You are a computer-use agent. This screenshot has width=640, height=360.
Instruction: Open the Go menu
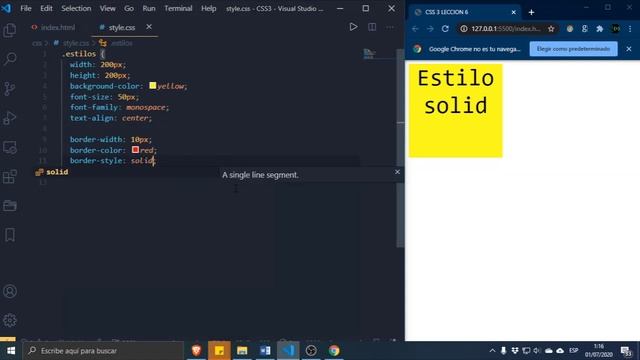point(129,8)
